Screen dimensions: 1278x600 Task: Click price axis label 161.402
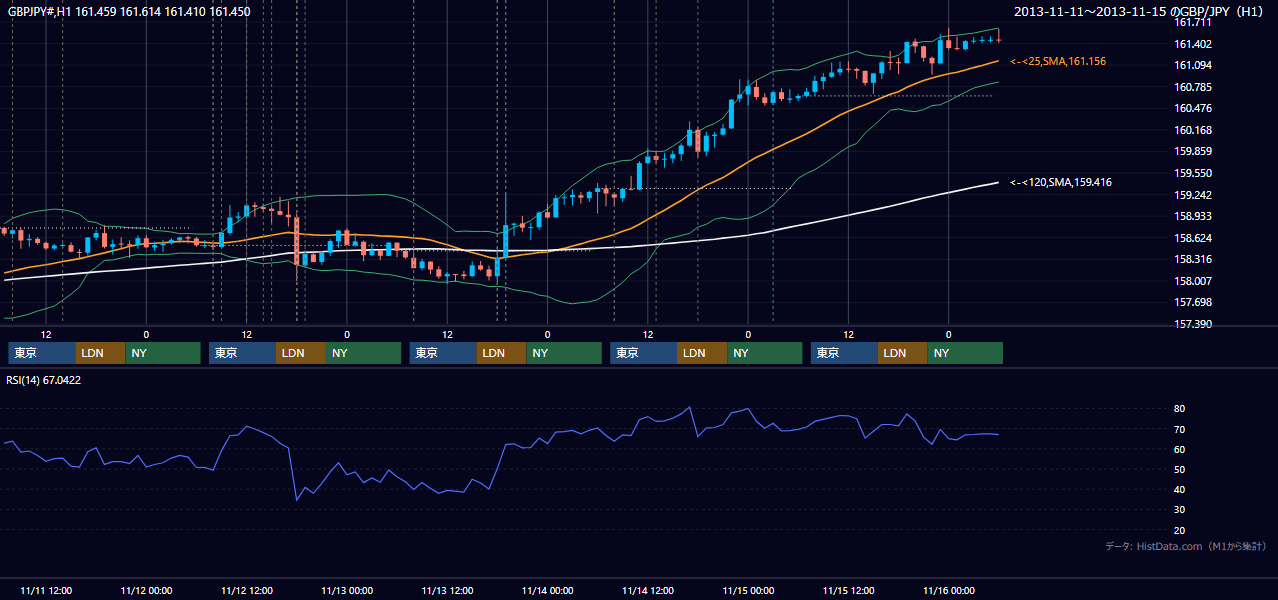point(1193,44)
